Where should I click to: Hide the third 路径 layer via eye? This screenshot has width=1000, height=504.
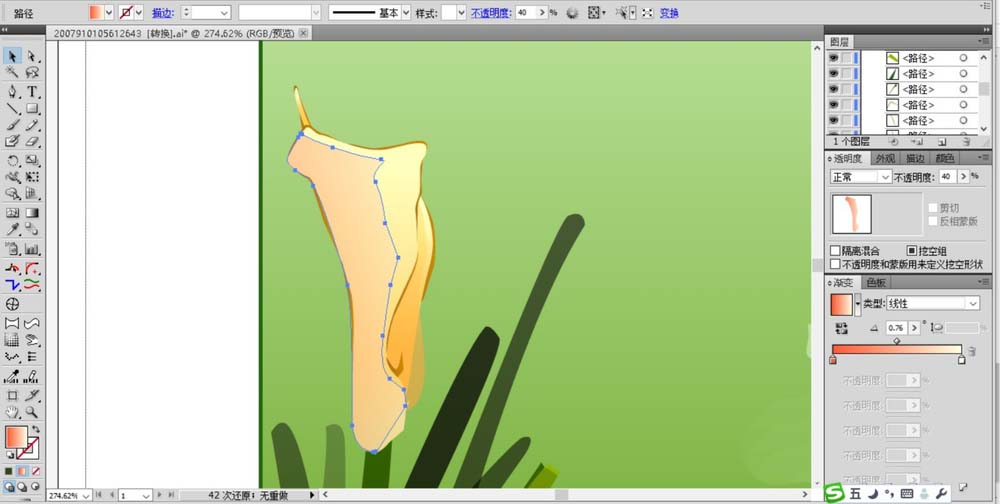pyautogui.click(x=834, y=89)
